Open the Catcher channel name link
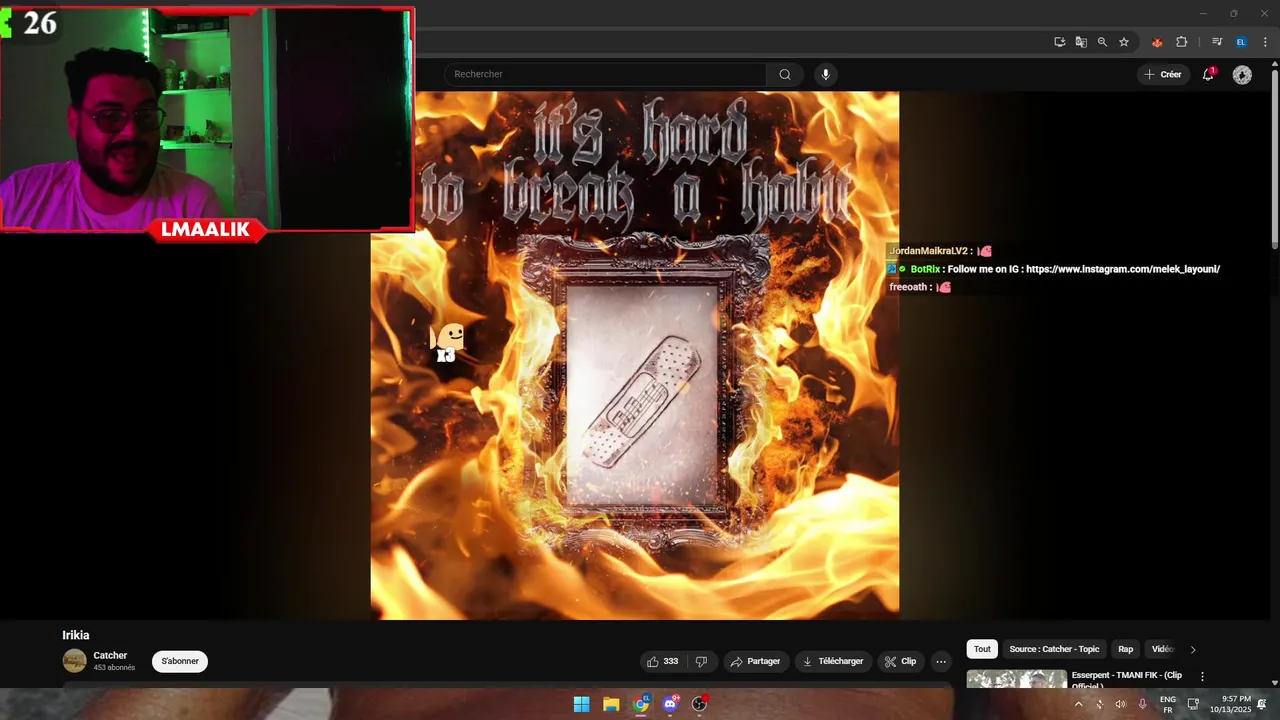The width and height of the screenshot is (1280, 720). [x=110, y=656]
